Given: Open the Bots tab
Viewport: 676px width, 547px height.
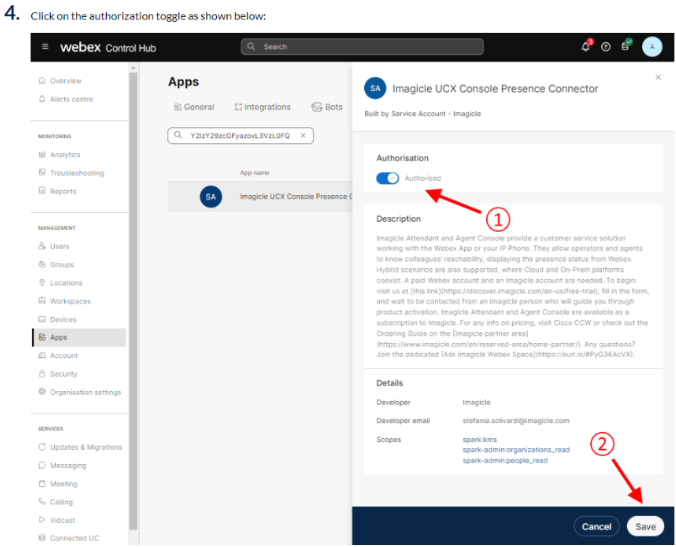Looking at the screenshot, I should pyautogui.click(x=327, y=107).
